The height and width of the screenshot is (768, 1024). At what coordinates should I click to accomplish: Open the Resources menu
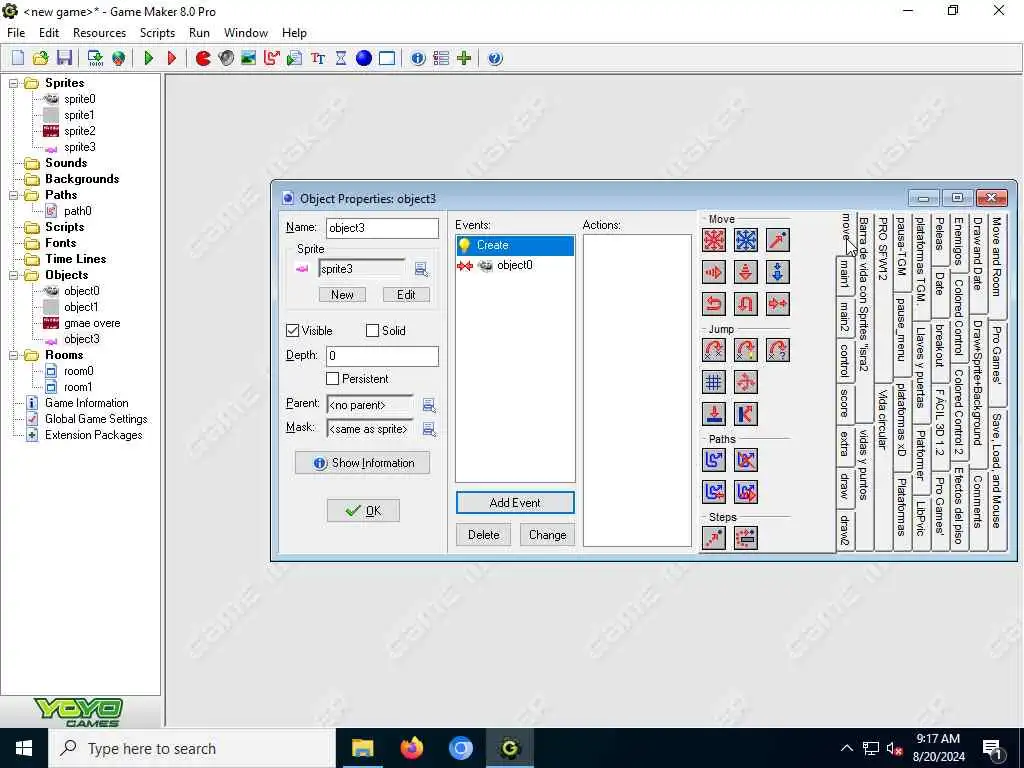pos(99,33)
